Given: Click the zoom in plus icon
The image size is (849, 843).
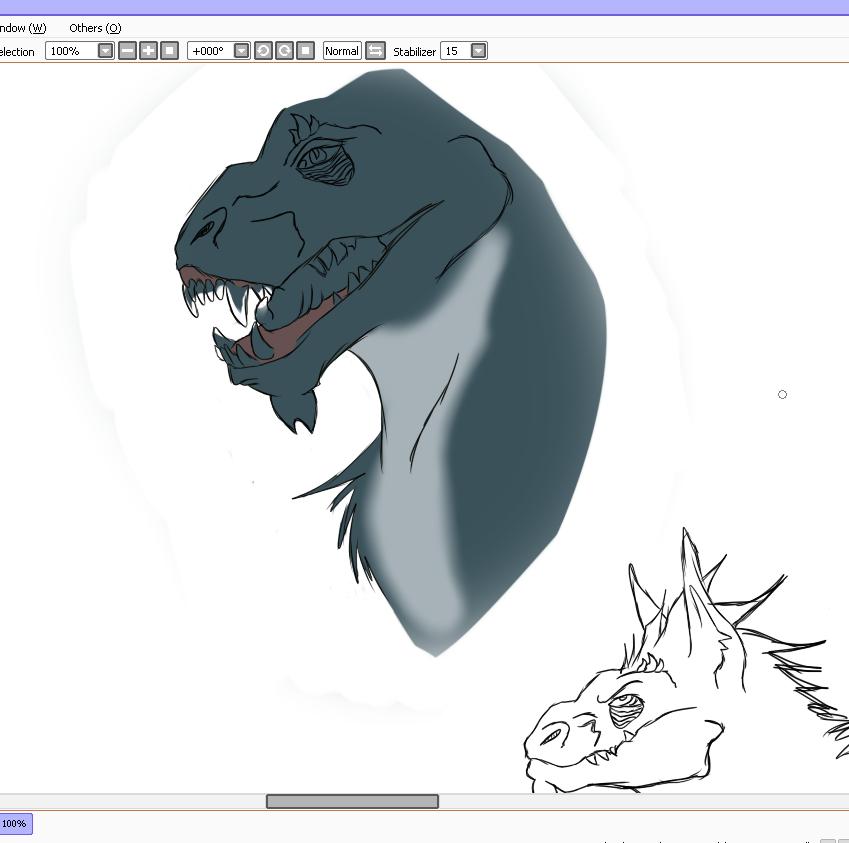Looking at the screenshot, I should click(148, 51).
